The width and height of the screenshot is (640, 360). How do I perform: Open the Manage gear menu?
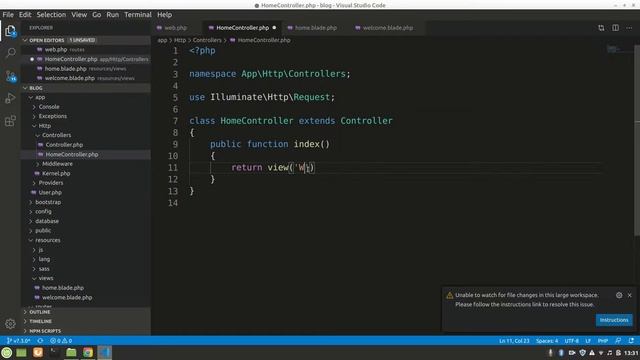coord(10,324)
